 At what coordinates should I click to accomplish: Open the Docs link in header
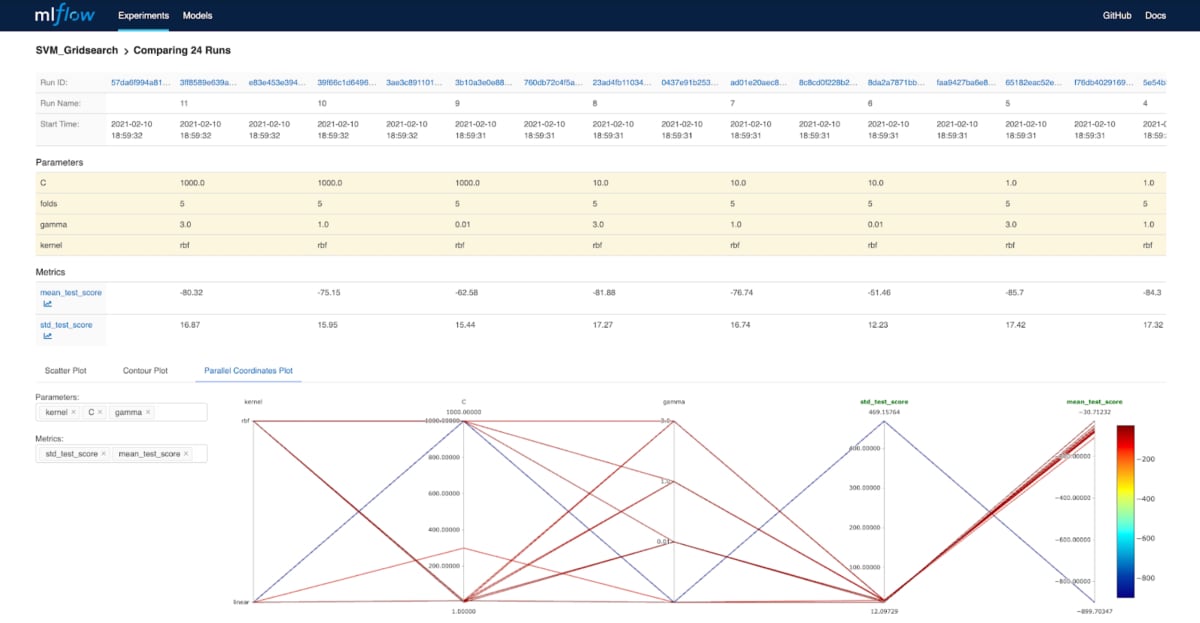(1155, 16)
